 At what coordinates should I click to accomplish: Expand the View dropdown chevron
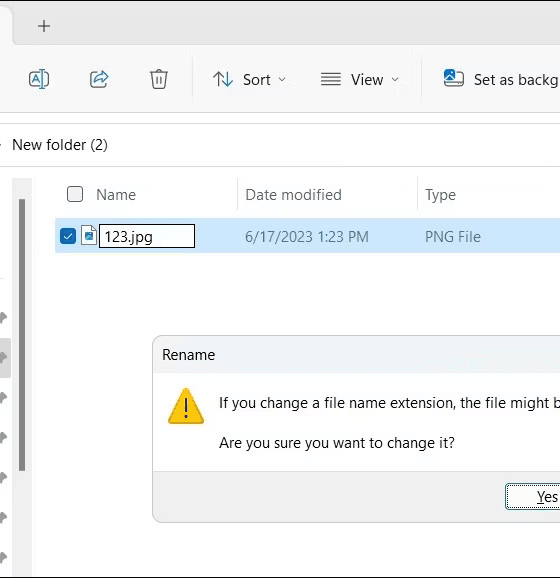coord(395,79)
